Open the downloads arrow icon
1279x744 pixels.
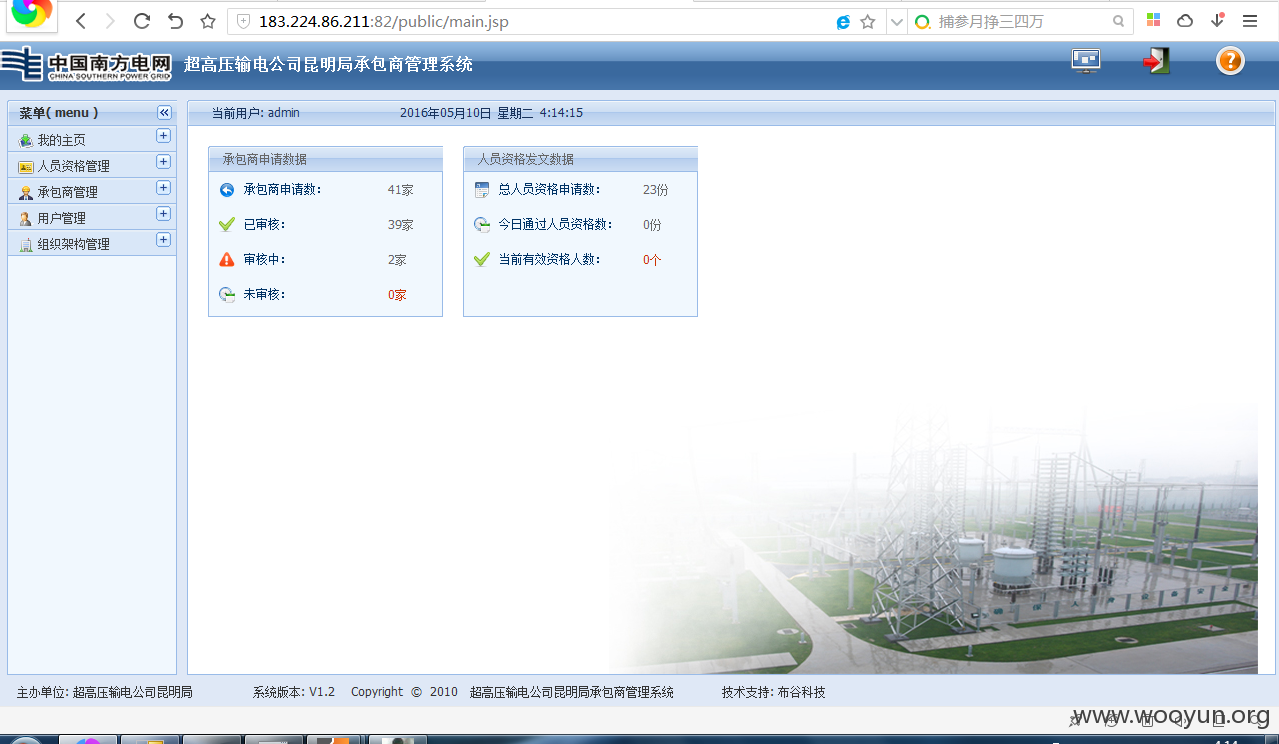(x=1218, y=20)
